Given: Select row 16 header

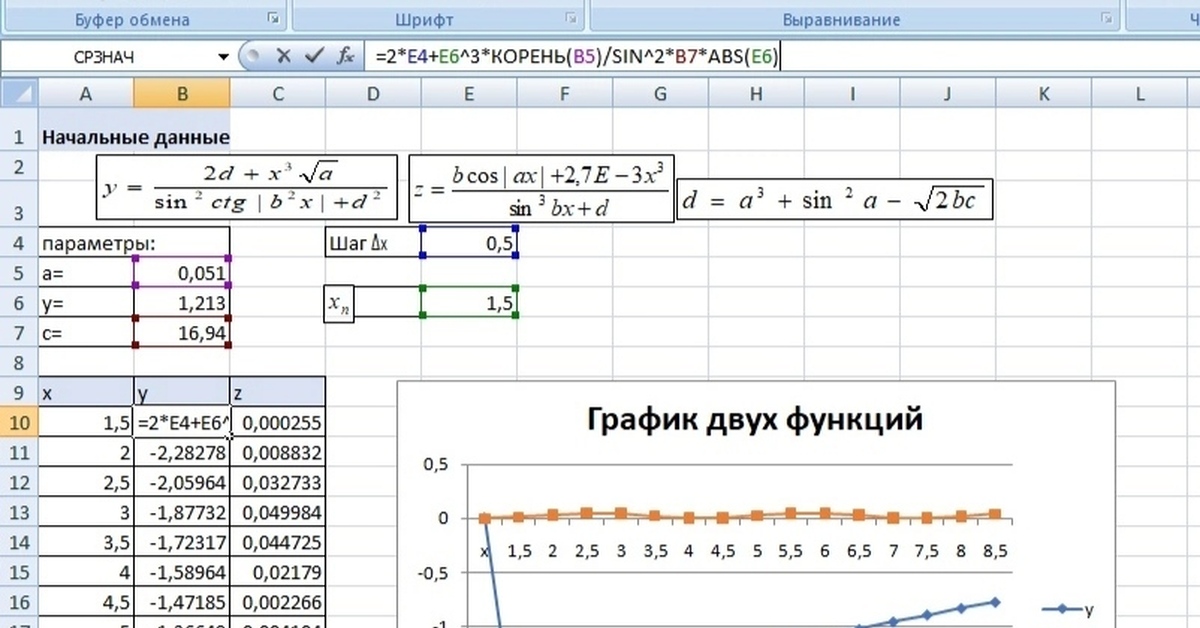Looking at the screenshot, I should 19,604.
